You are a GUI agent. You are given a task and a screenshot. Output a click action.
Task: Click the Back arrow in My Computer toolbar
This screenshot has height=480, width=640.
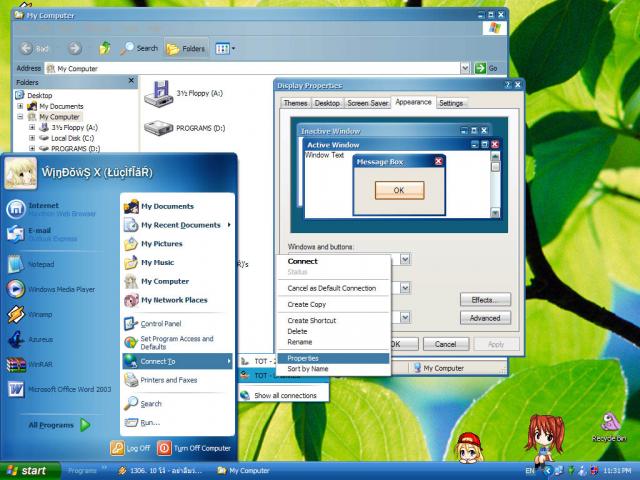[x=34, y=49]
